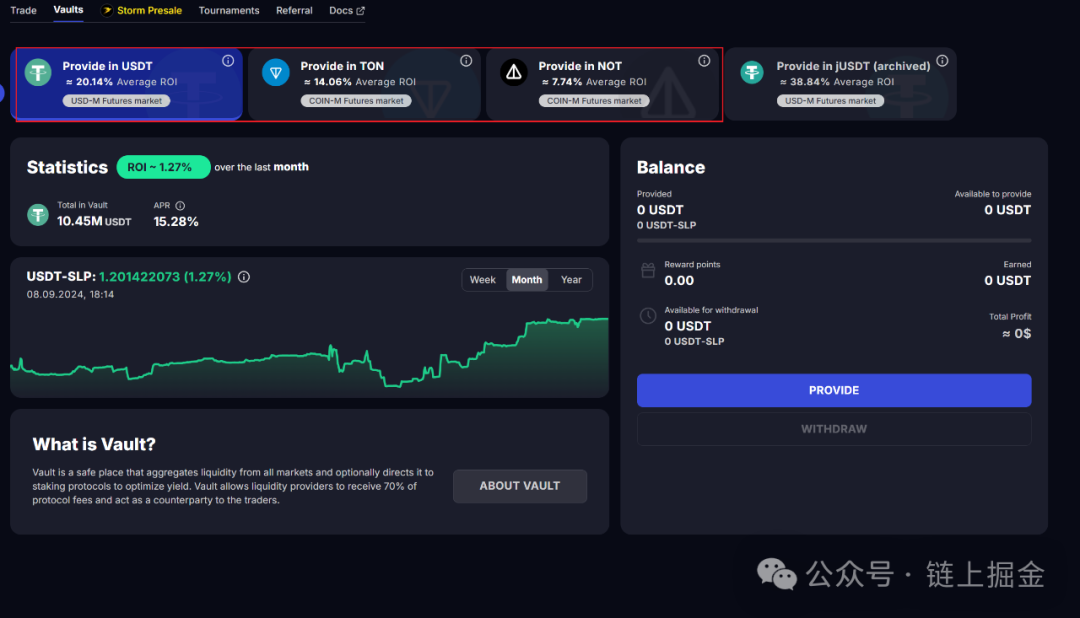Click USD-M Futures market tag on USDT card
Viewport: 1080px width, 618px height.
[x=116, y=101]
